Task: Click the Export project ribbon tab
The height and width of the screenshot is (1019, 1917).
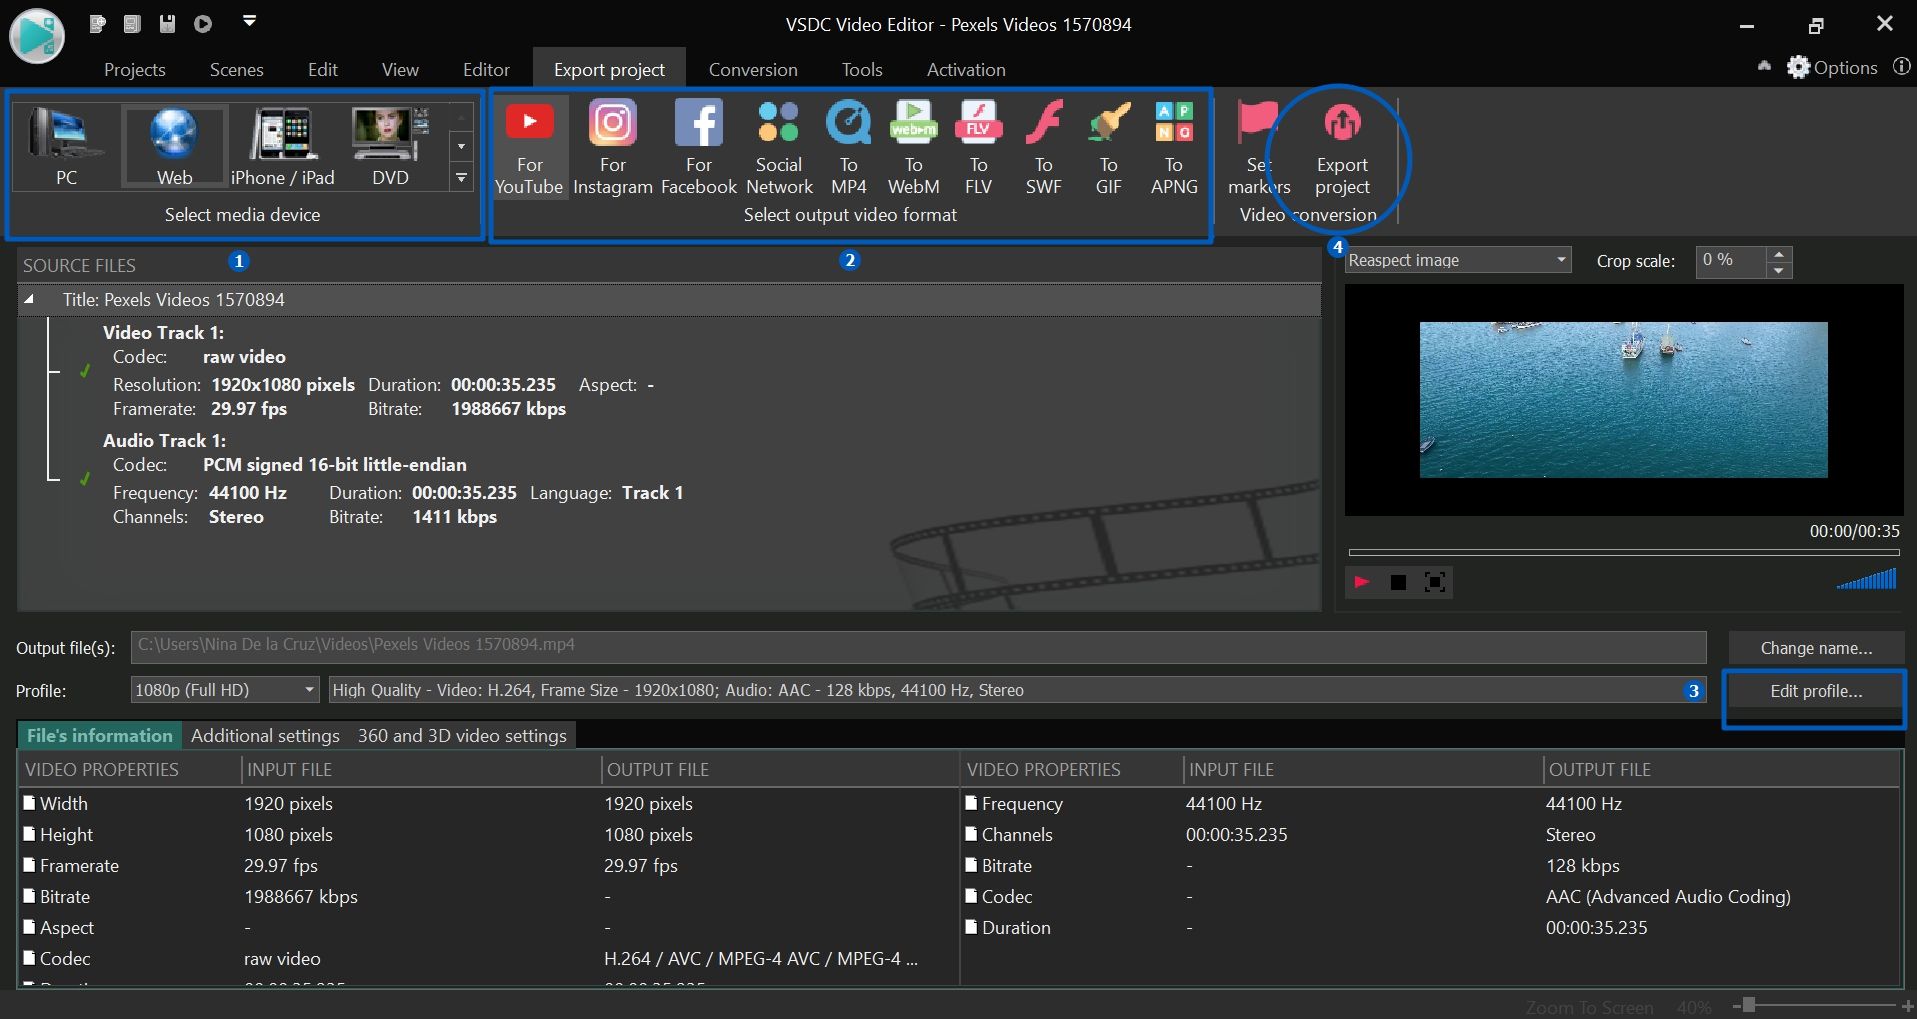Action: click(609, 69)
